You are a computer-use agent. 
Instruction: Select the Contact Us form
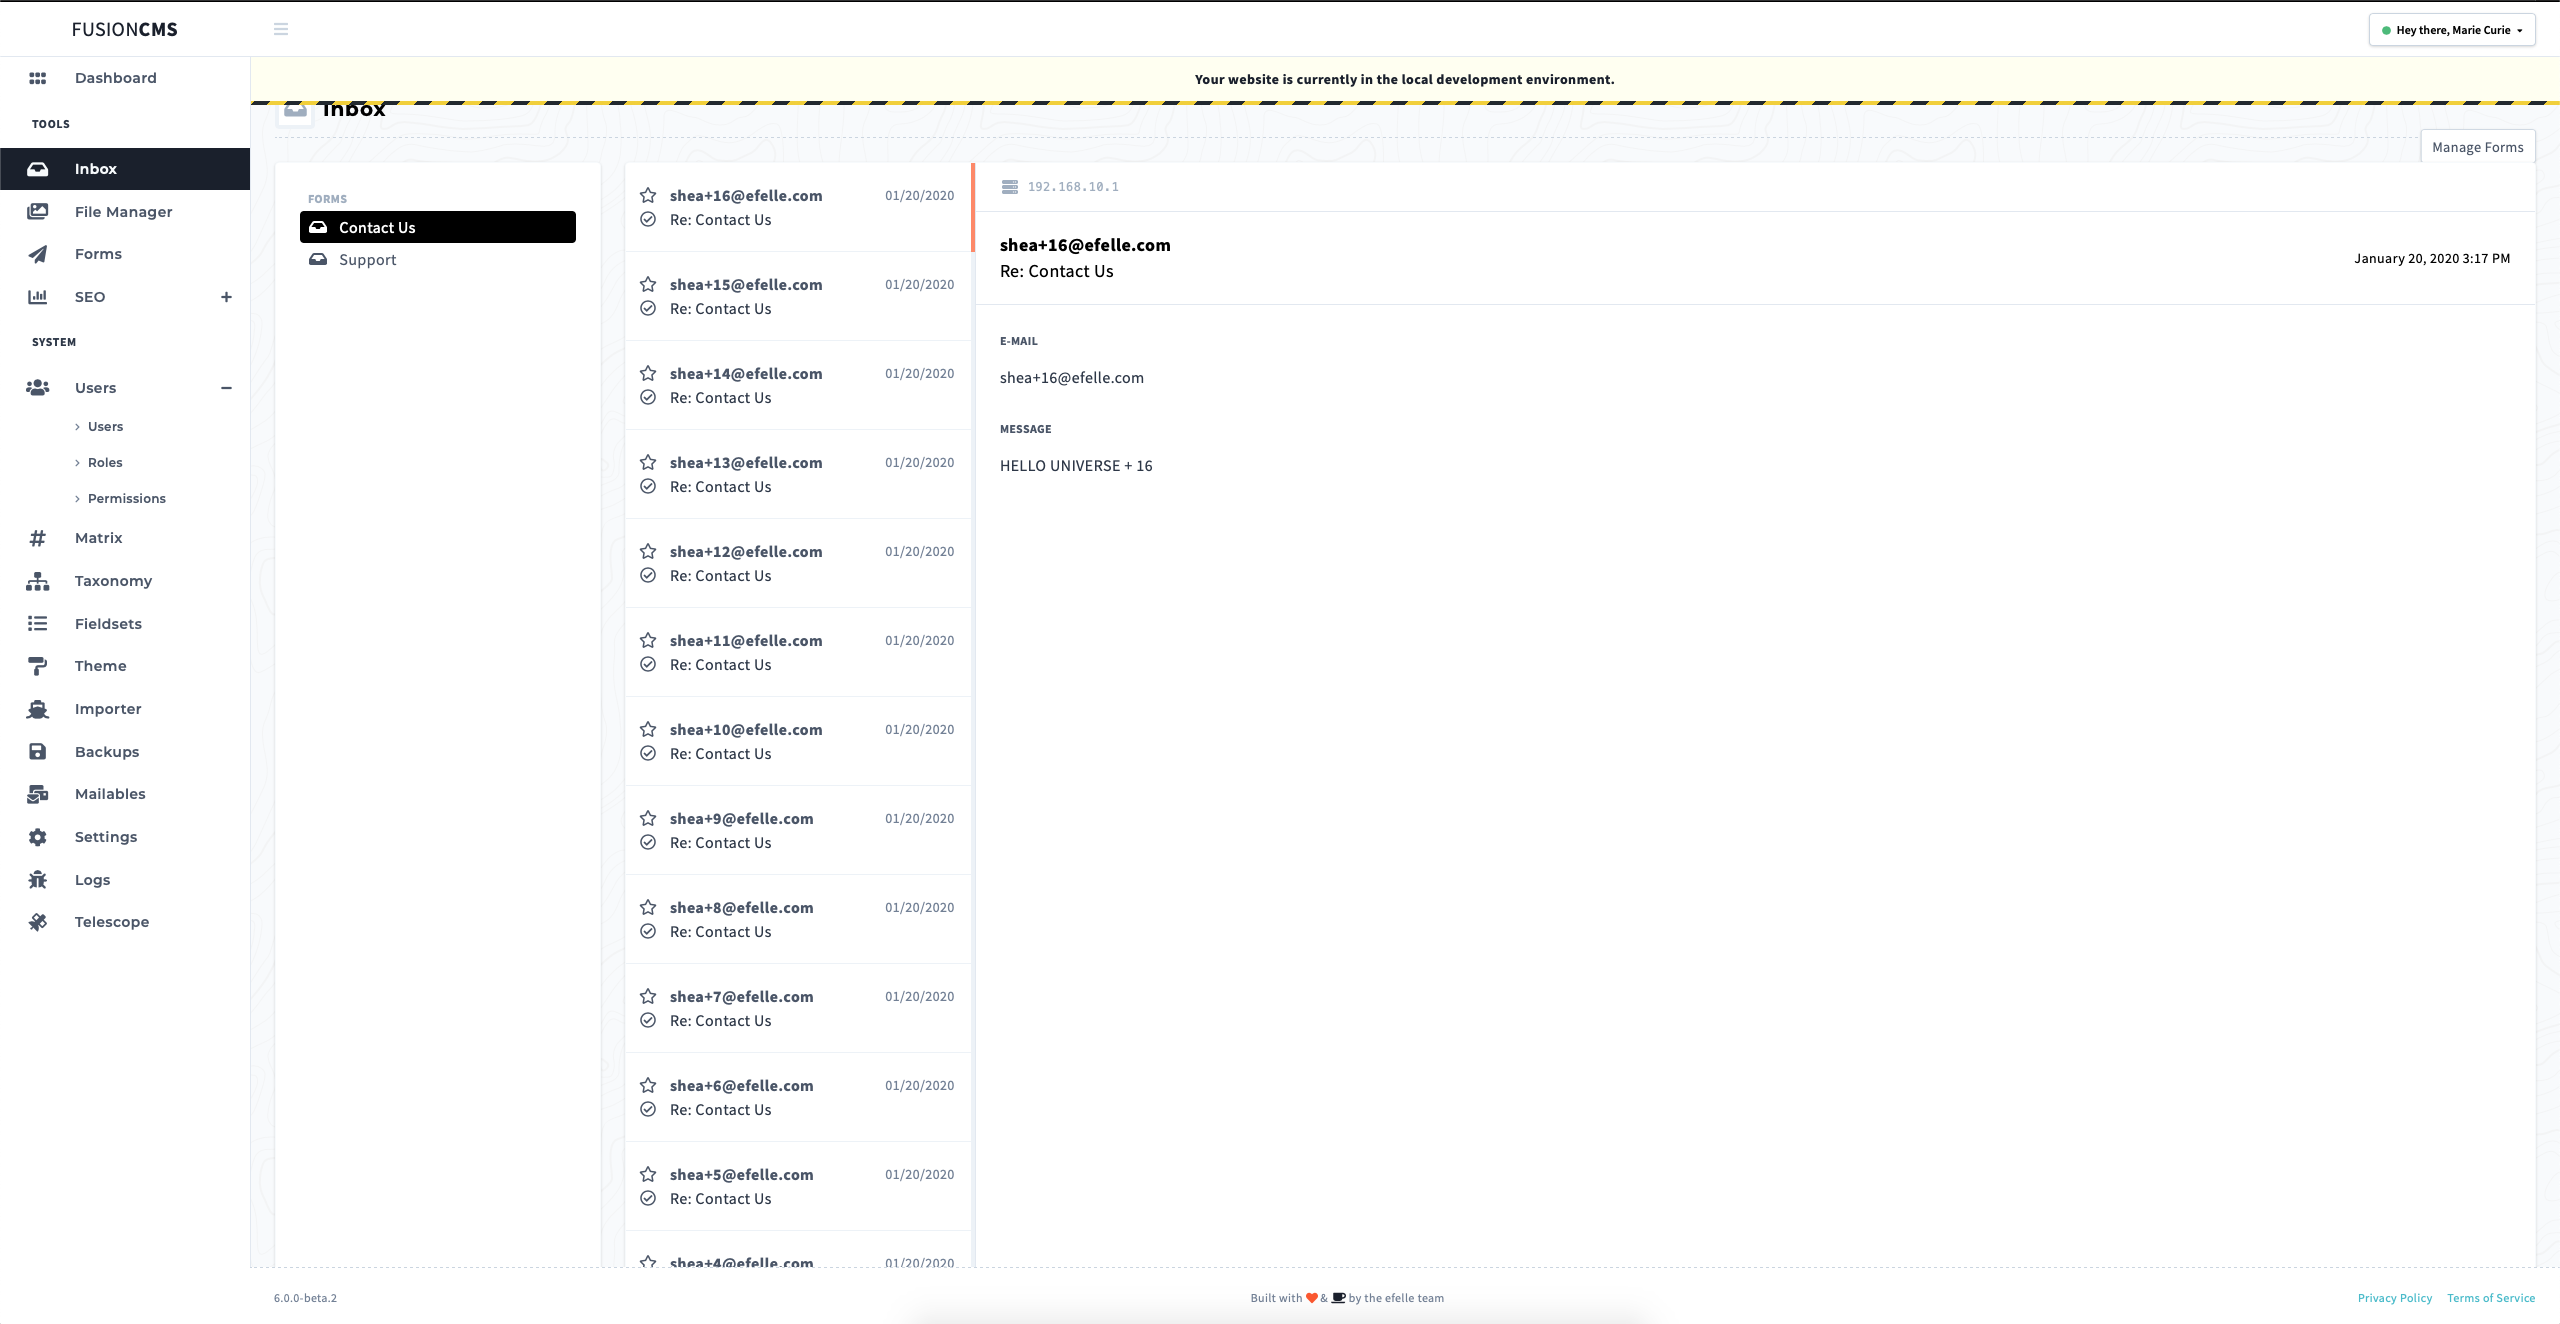(x=438, y=227)
